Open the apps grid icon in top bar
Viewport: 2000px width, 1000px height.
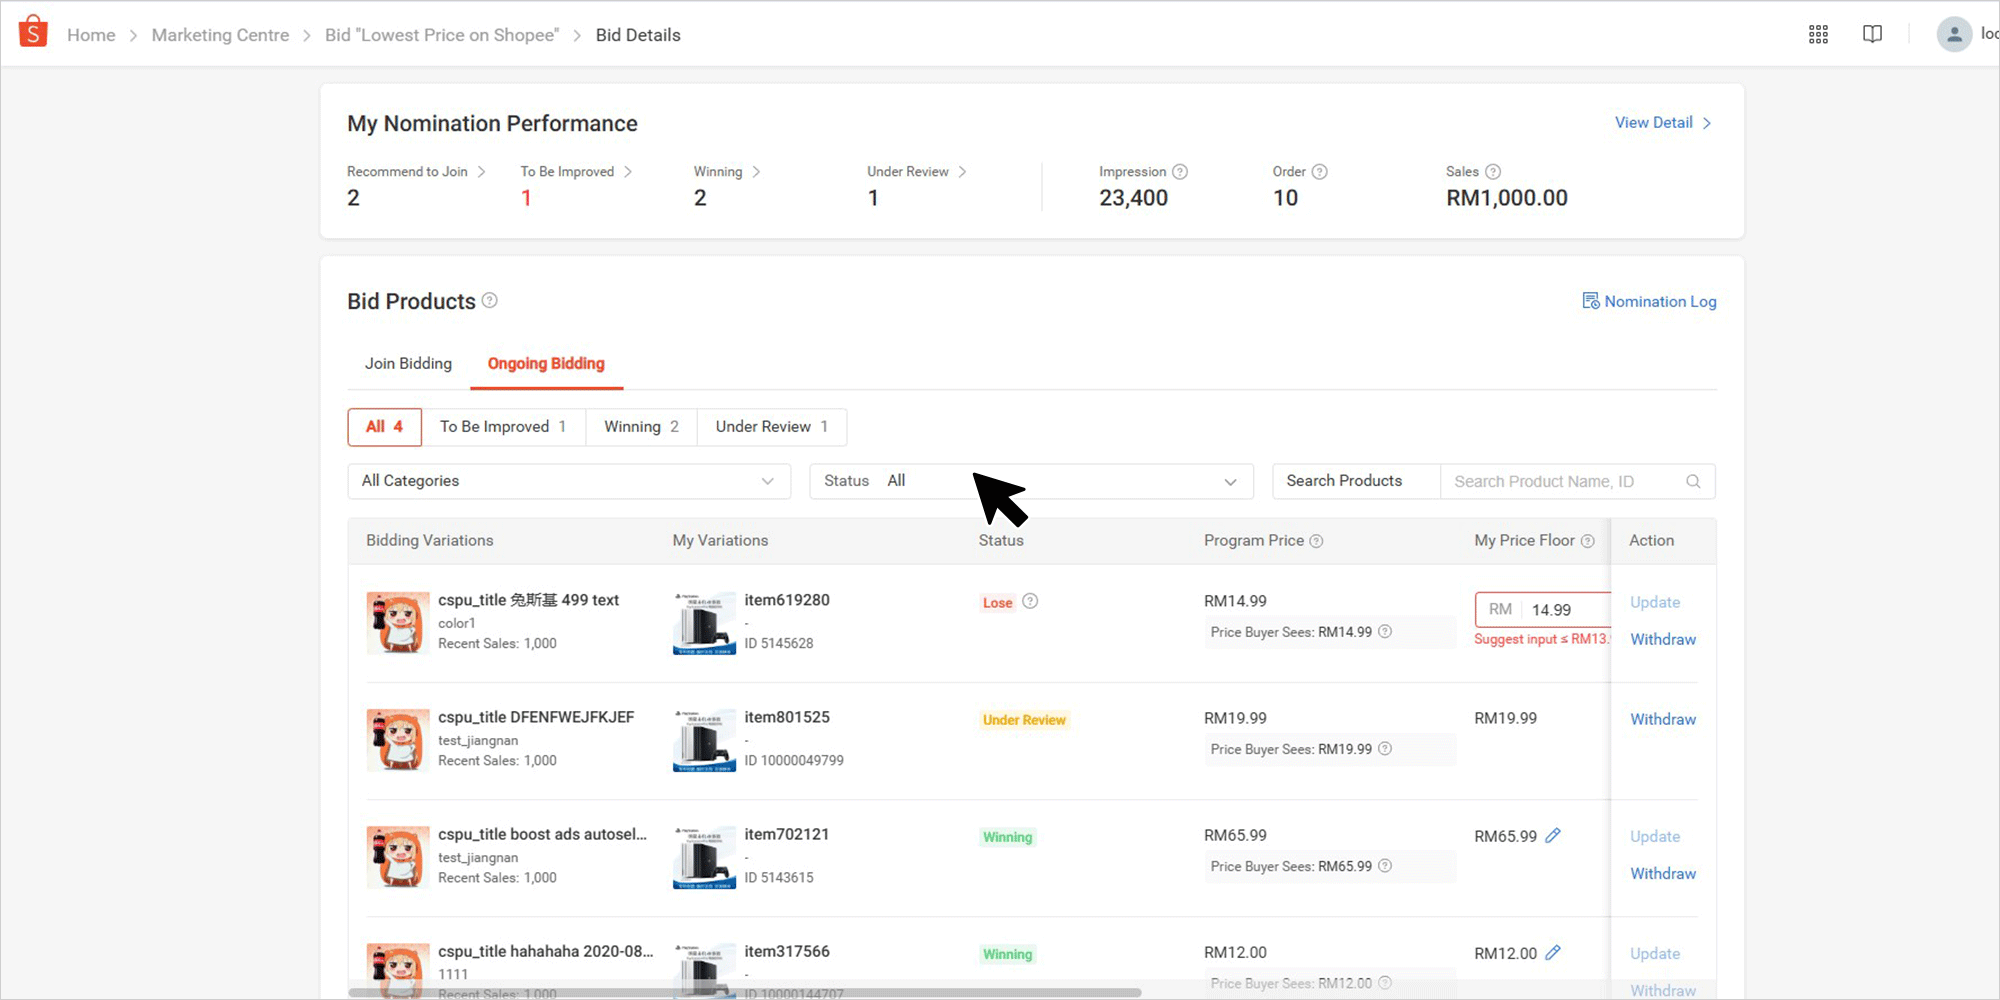(x=1818, y=33)
